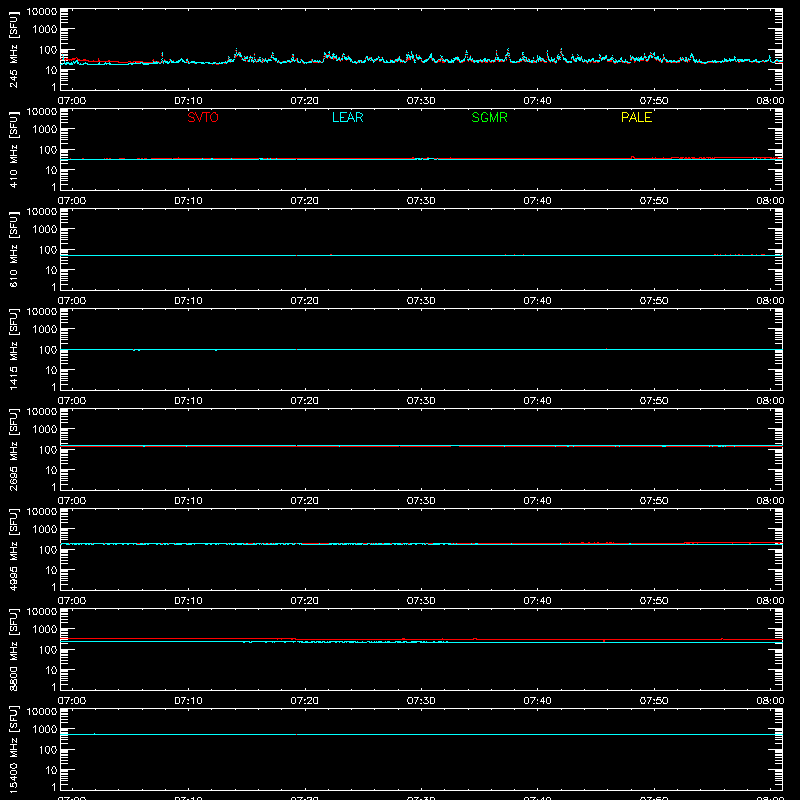Click the red flux trace in the 8800 MHz plot
Screen dimensions: 800x800
click(x=421, y=639)
